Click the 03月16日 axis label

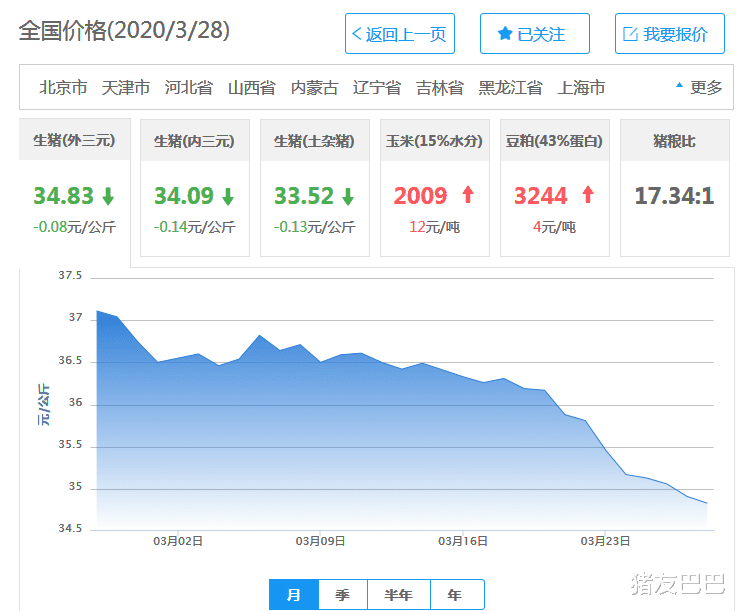(x=463, y=541)
